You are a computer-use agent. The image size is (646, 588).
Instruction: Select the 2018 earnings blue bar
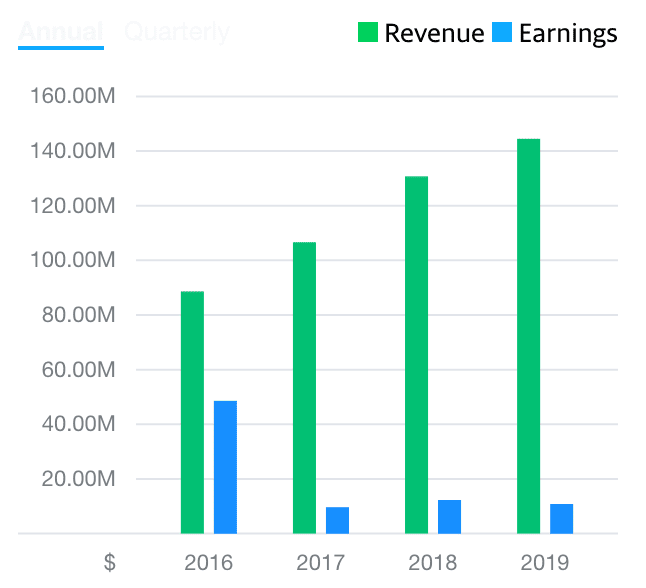point(449,517)
